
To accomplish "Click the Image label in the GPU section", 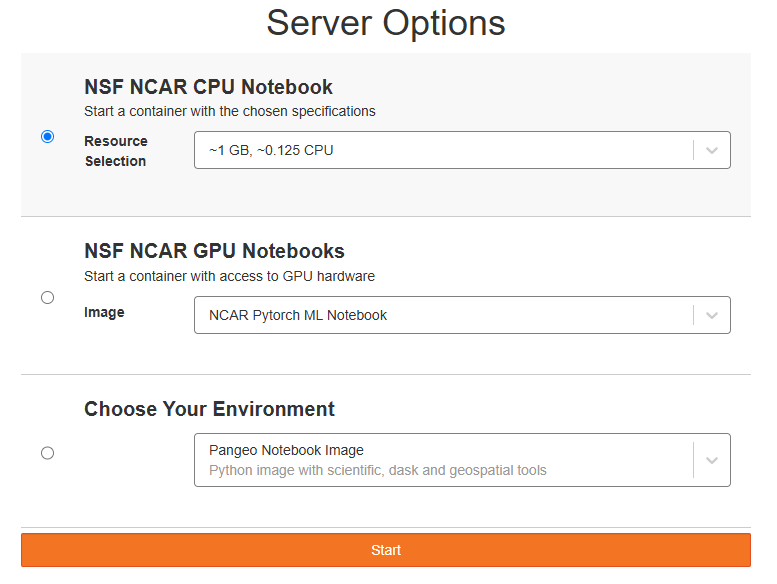I will (x=104, y=312).
